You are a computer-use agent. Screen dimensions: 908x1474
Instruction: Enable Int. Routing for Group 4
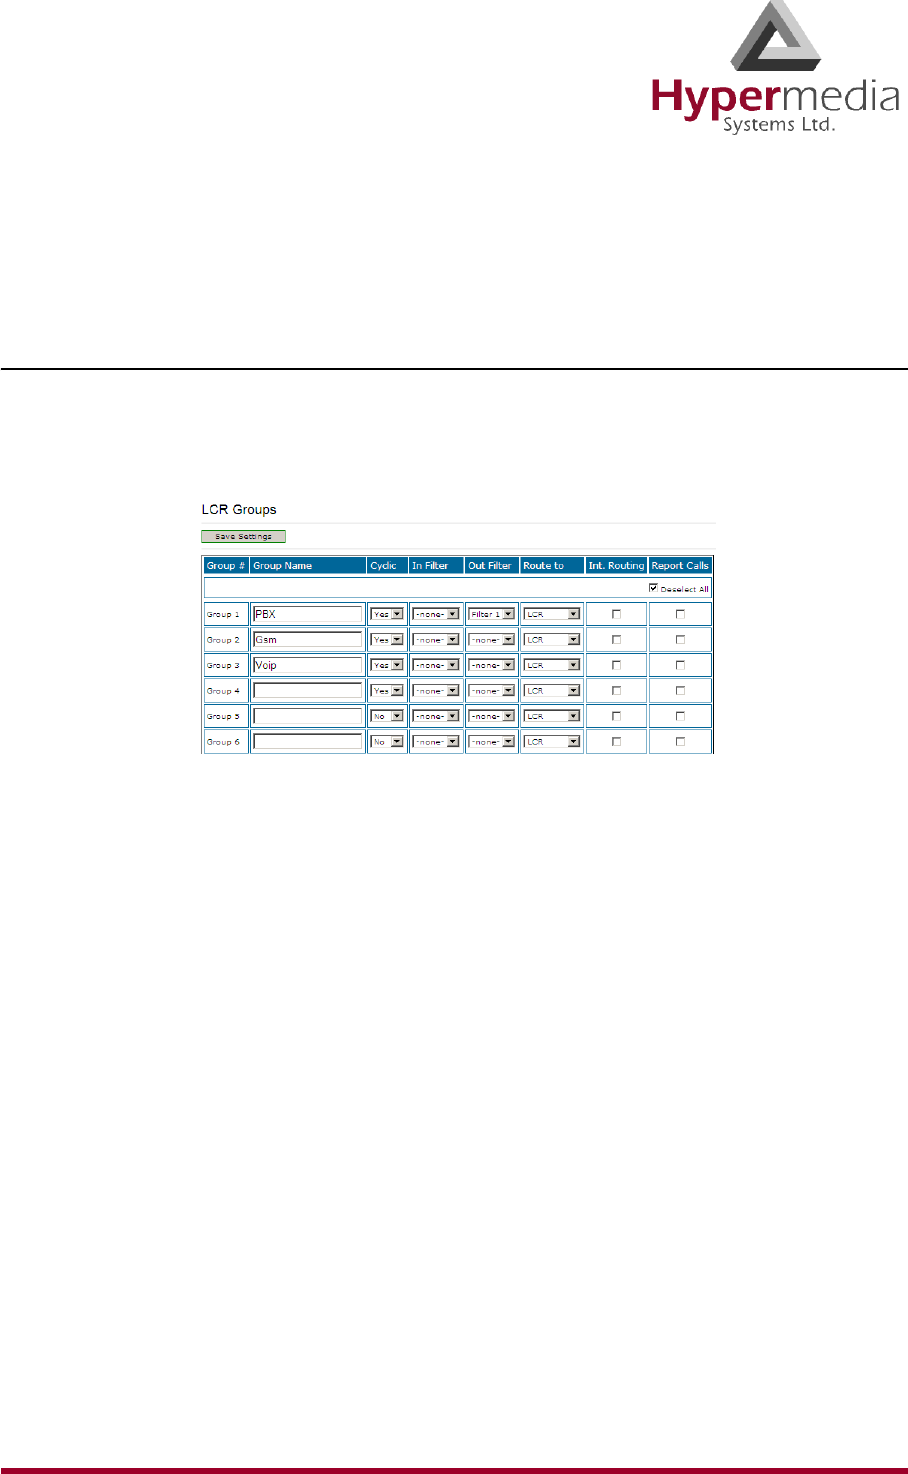pos(616,691)
